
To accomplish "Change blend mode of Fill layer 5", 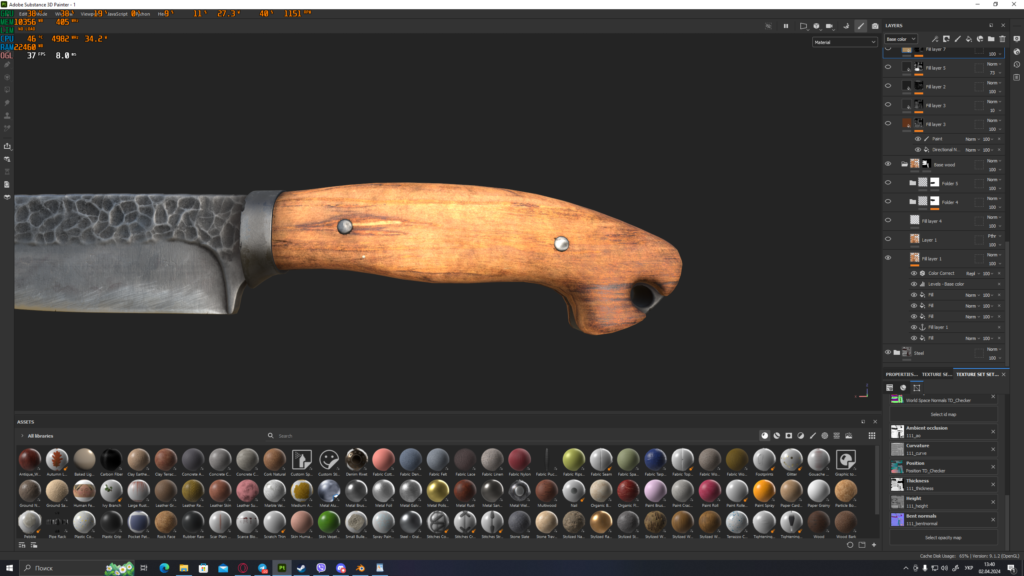I will 994,64.
